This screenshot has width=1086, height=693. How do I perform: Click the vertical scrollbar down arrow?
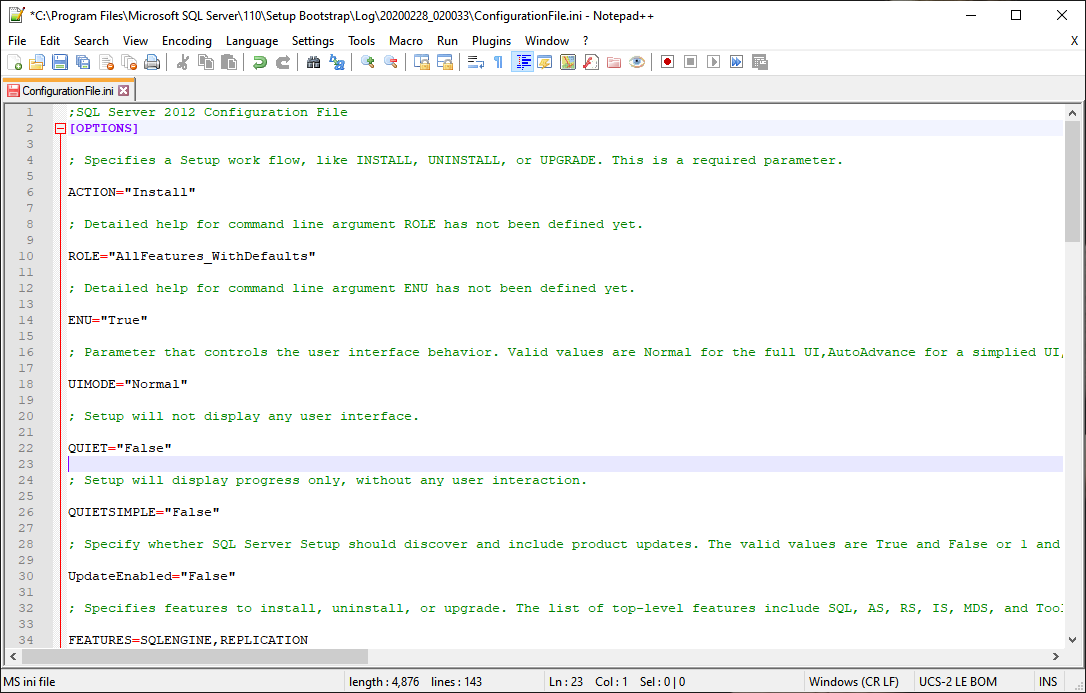(x=1072, y=640)
